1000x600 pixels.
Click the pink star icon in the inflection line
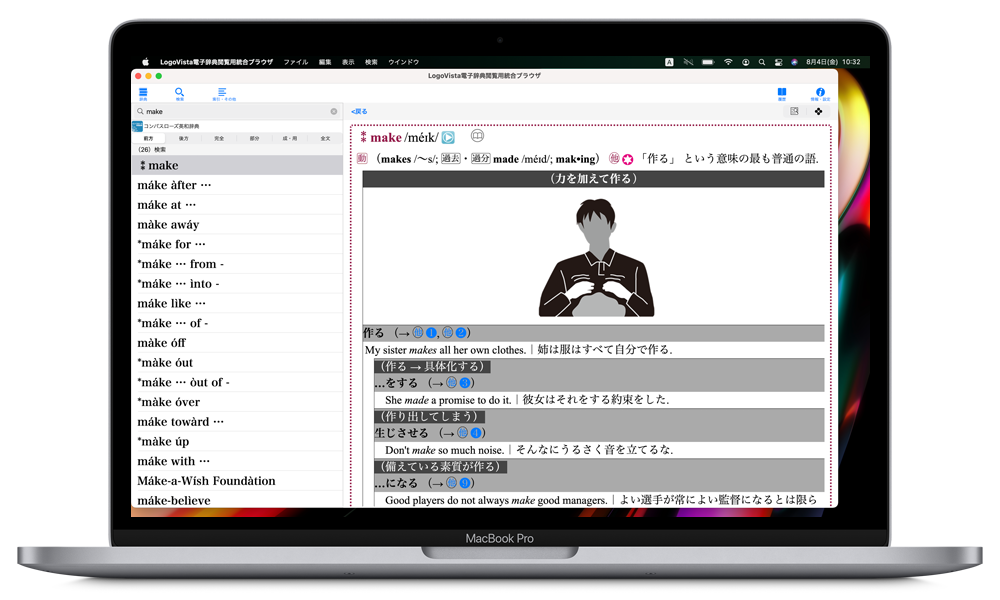point(628,159)
